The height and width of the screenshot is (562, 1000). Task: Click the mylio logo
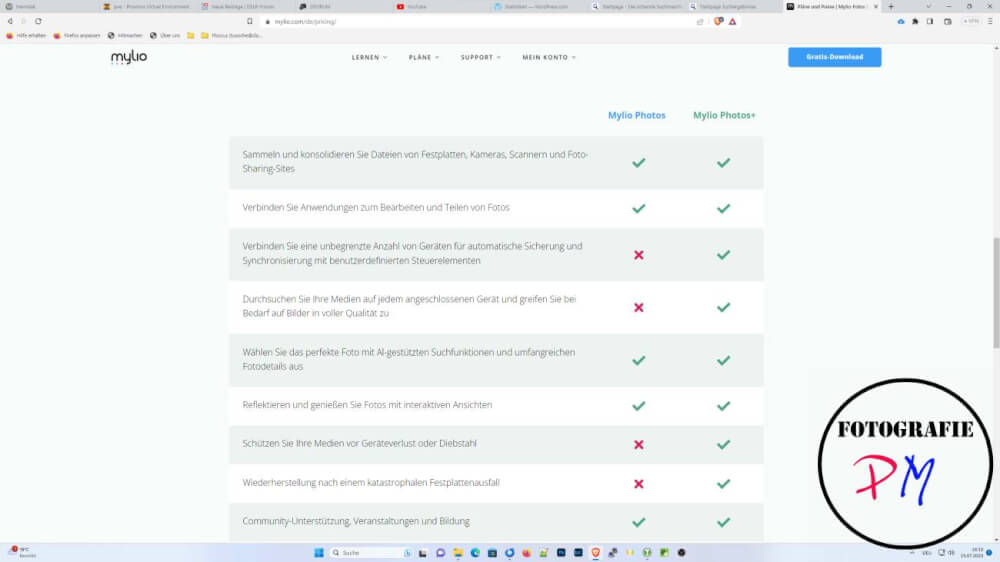coord(129,57)
